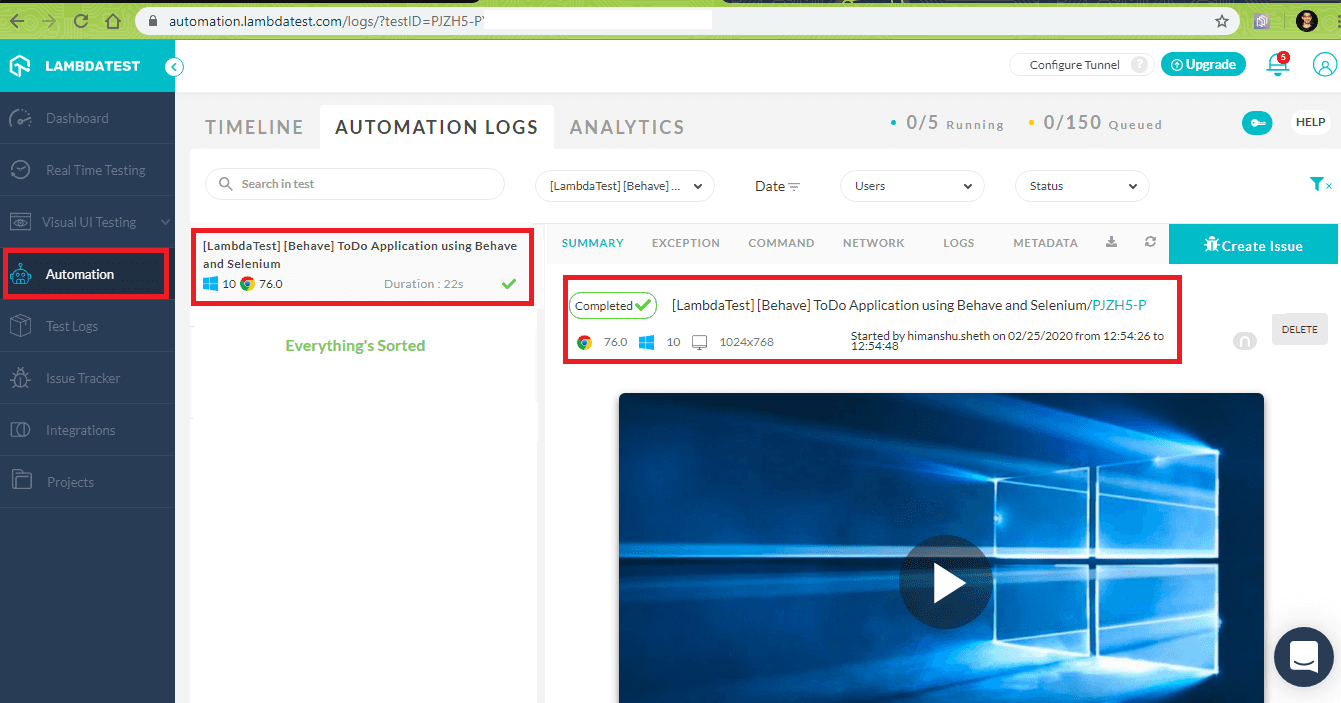Open the PJZH5-P test link
The height and width of the screenshot is (703, 1341).
pyautogui.click(x=1120, y=305)
